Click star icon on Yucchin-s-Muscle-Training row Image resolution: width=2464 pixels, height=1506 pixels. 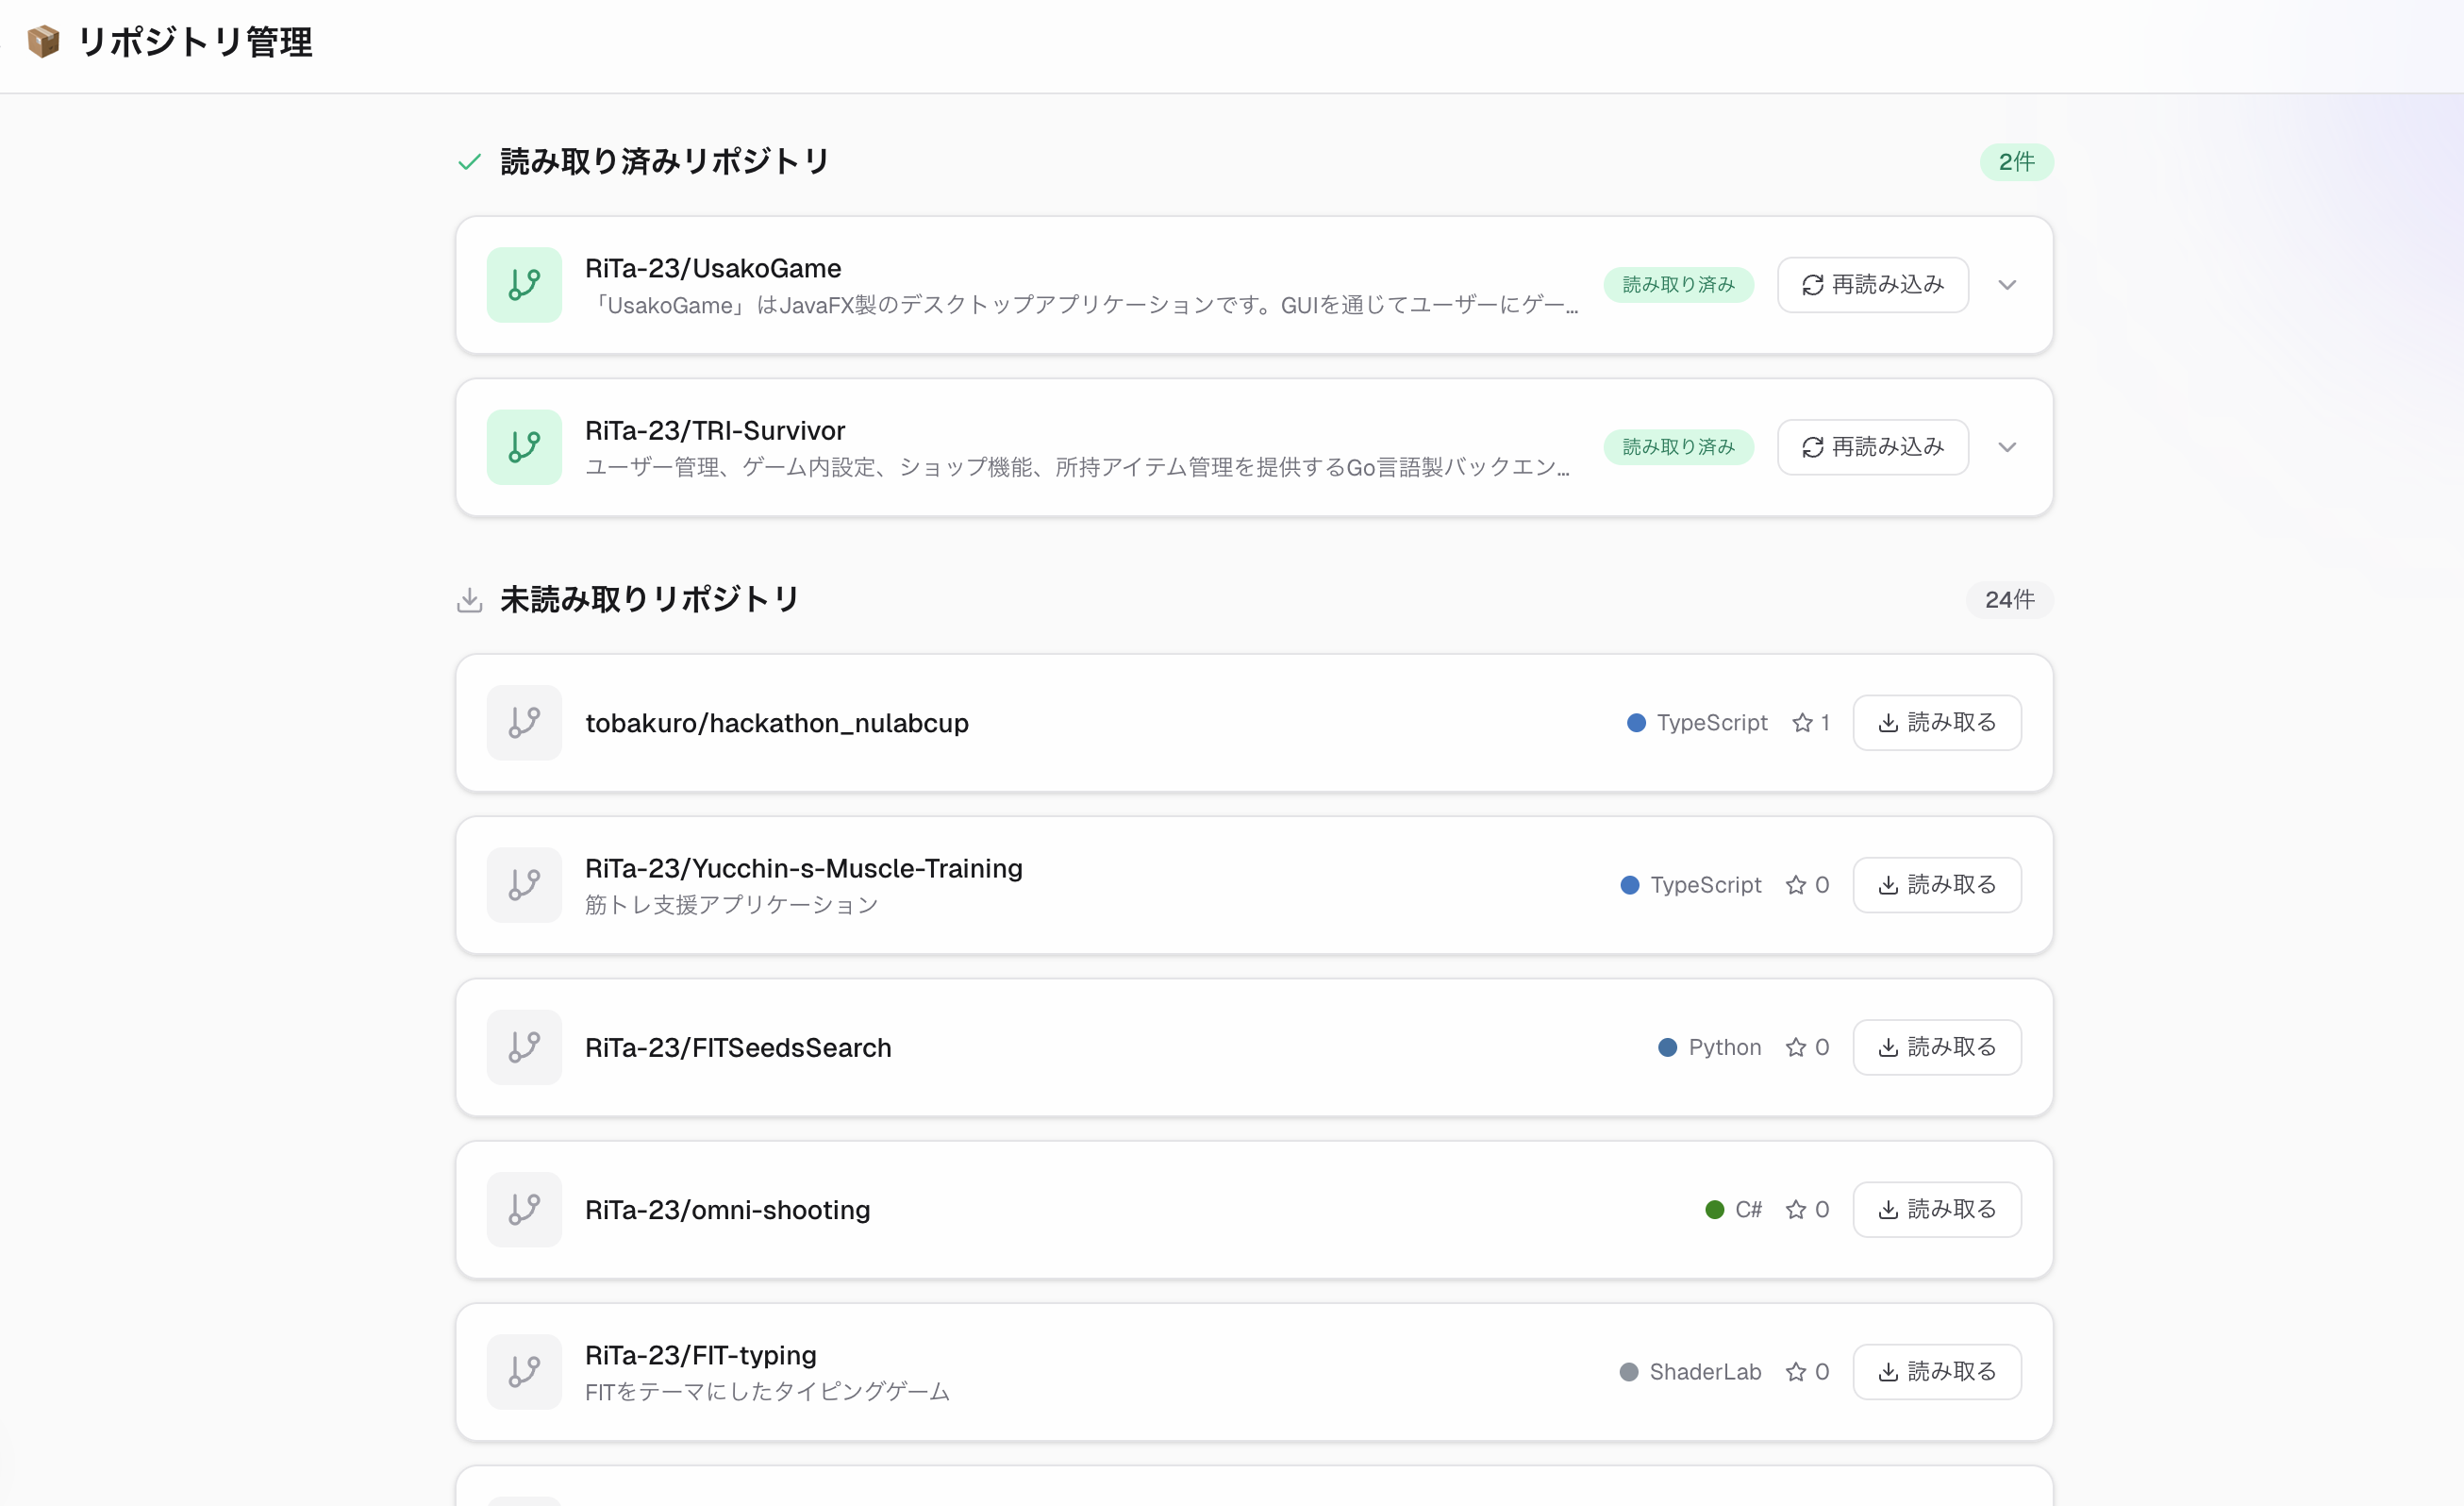point(1796,885)
